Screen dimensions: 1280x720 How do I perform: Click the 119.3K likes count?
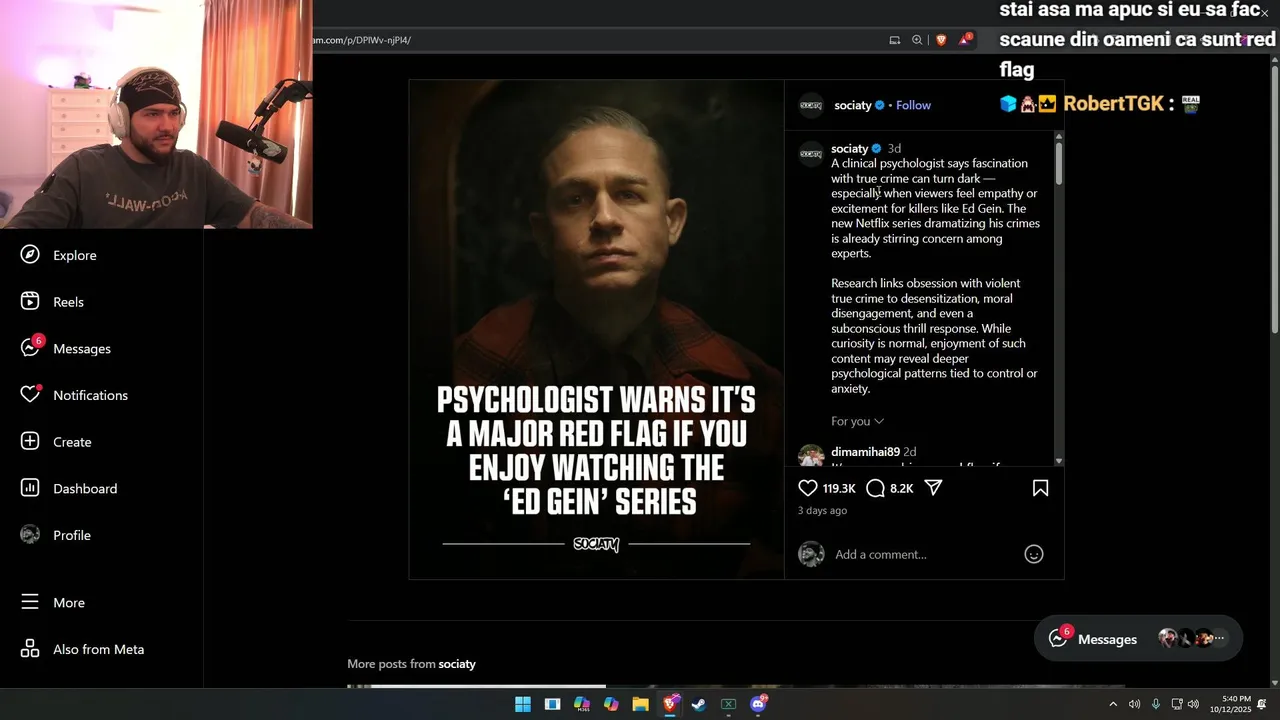pos(839,489)
